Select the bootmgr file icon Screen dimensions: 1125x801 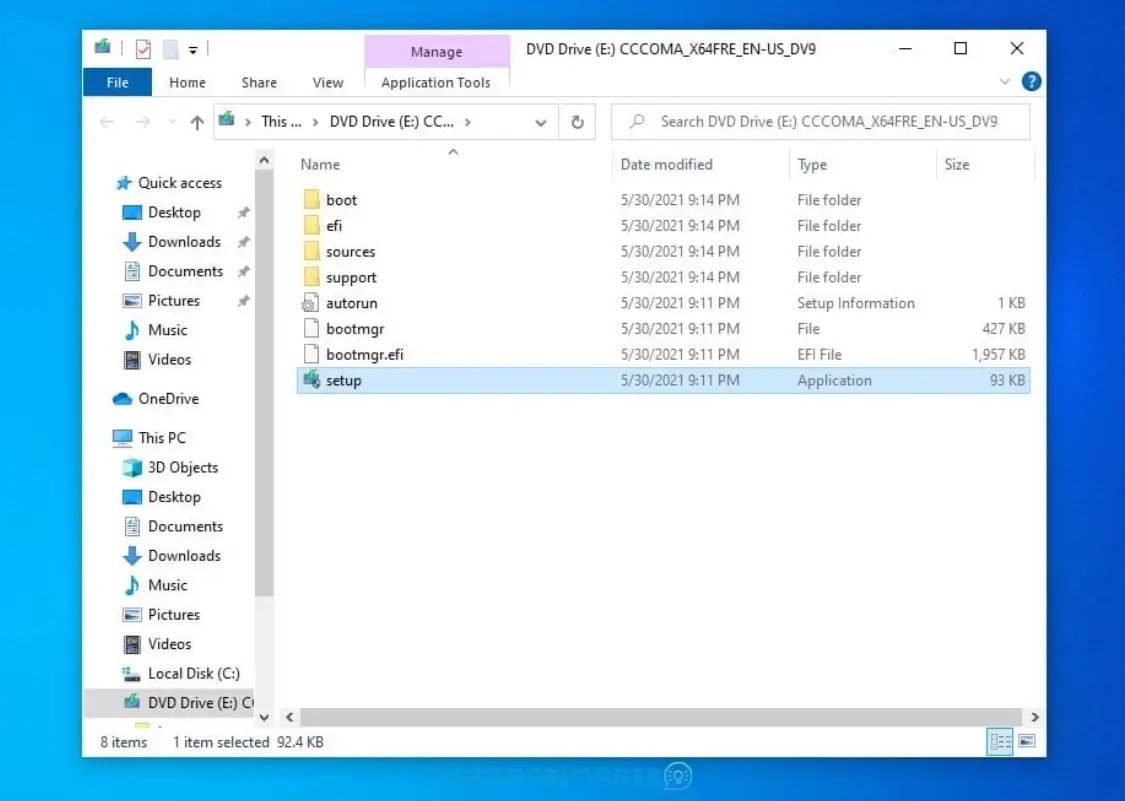[311, 329]
